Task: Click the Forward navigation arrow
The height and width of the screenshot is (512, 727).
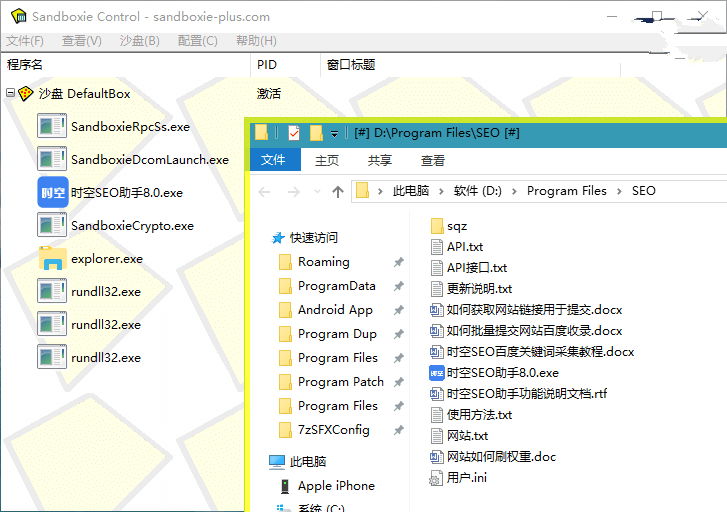Action: click(293, 192)
